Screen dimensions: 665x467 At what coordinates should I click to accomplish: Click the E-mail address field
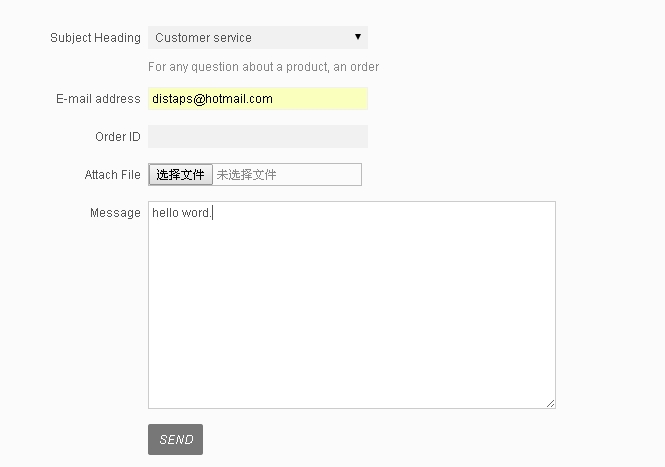[258, 99]
